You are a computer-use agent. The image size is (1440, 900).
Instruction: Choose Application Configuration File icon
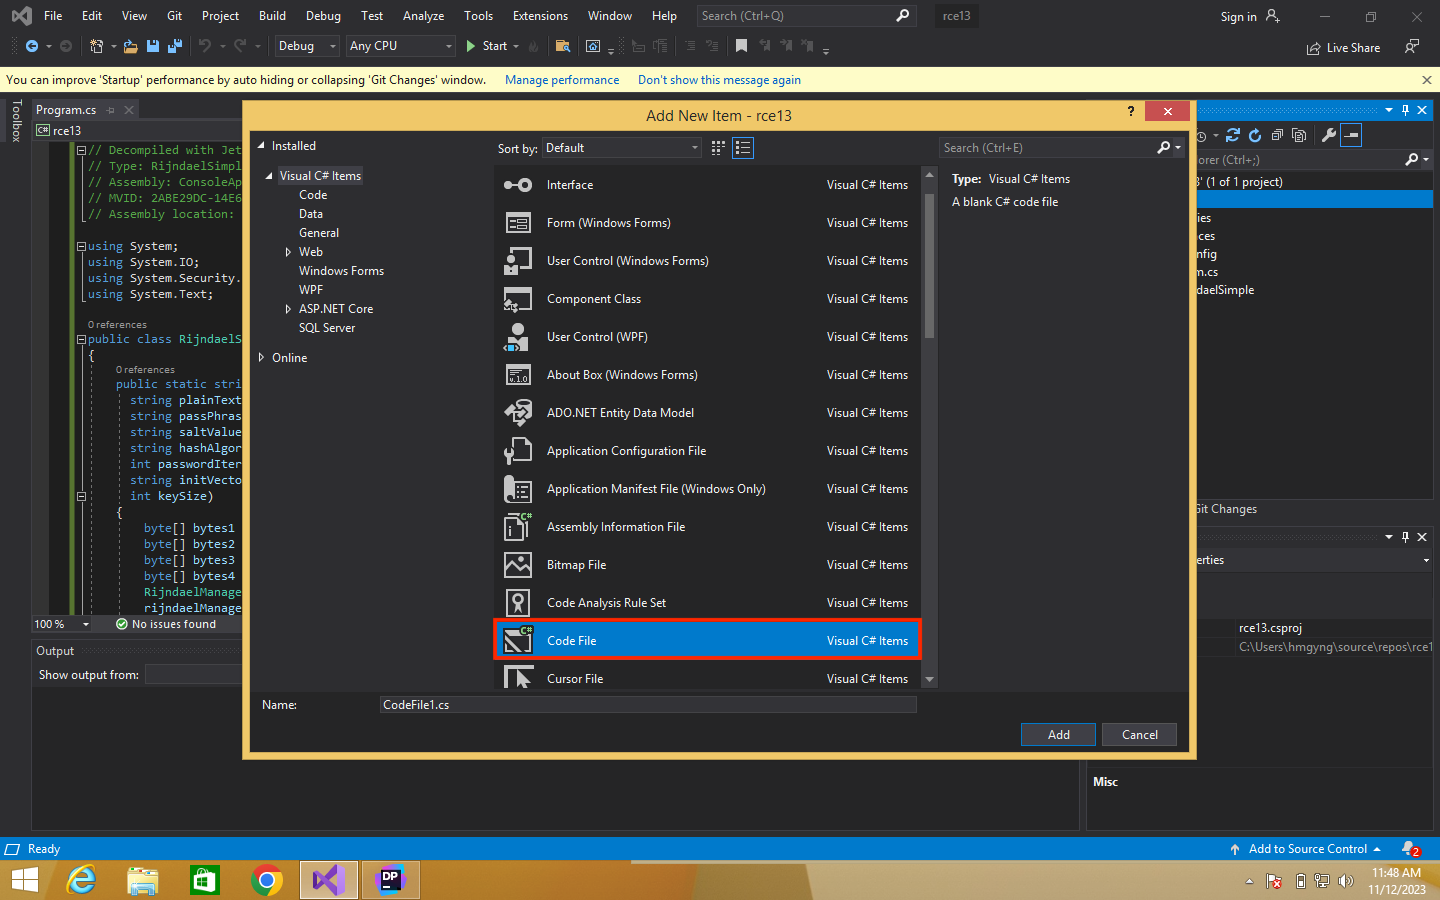point(518,451)
